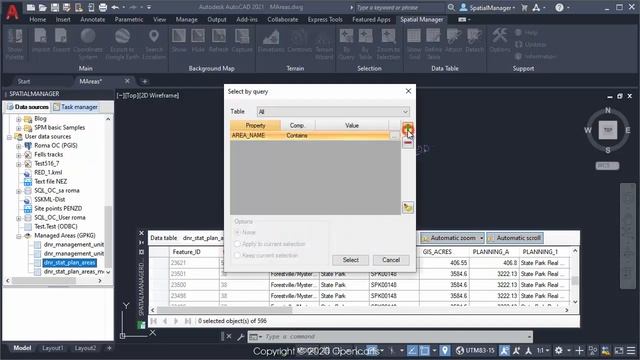Screen dimensions: 640x360
Task: Click Zoom to Selection ribbon icon
Action: (x=388, y=44)
